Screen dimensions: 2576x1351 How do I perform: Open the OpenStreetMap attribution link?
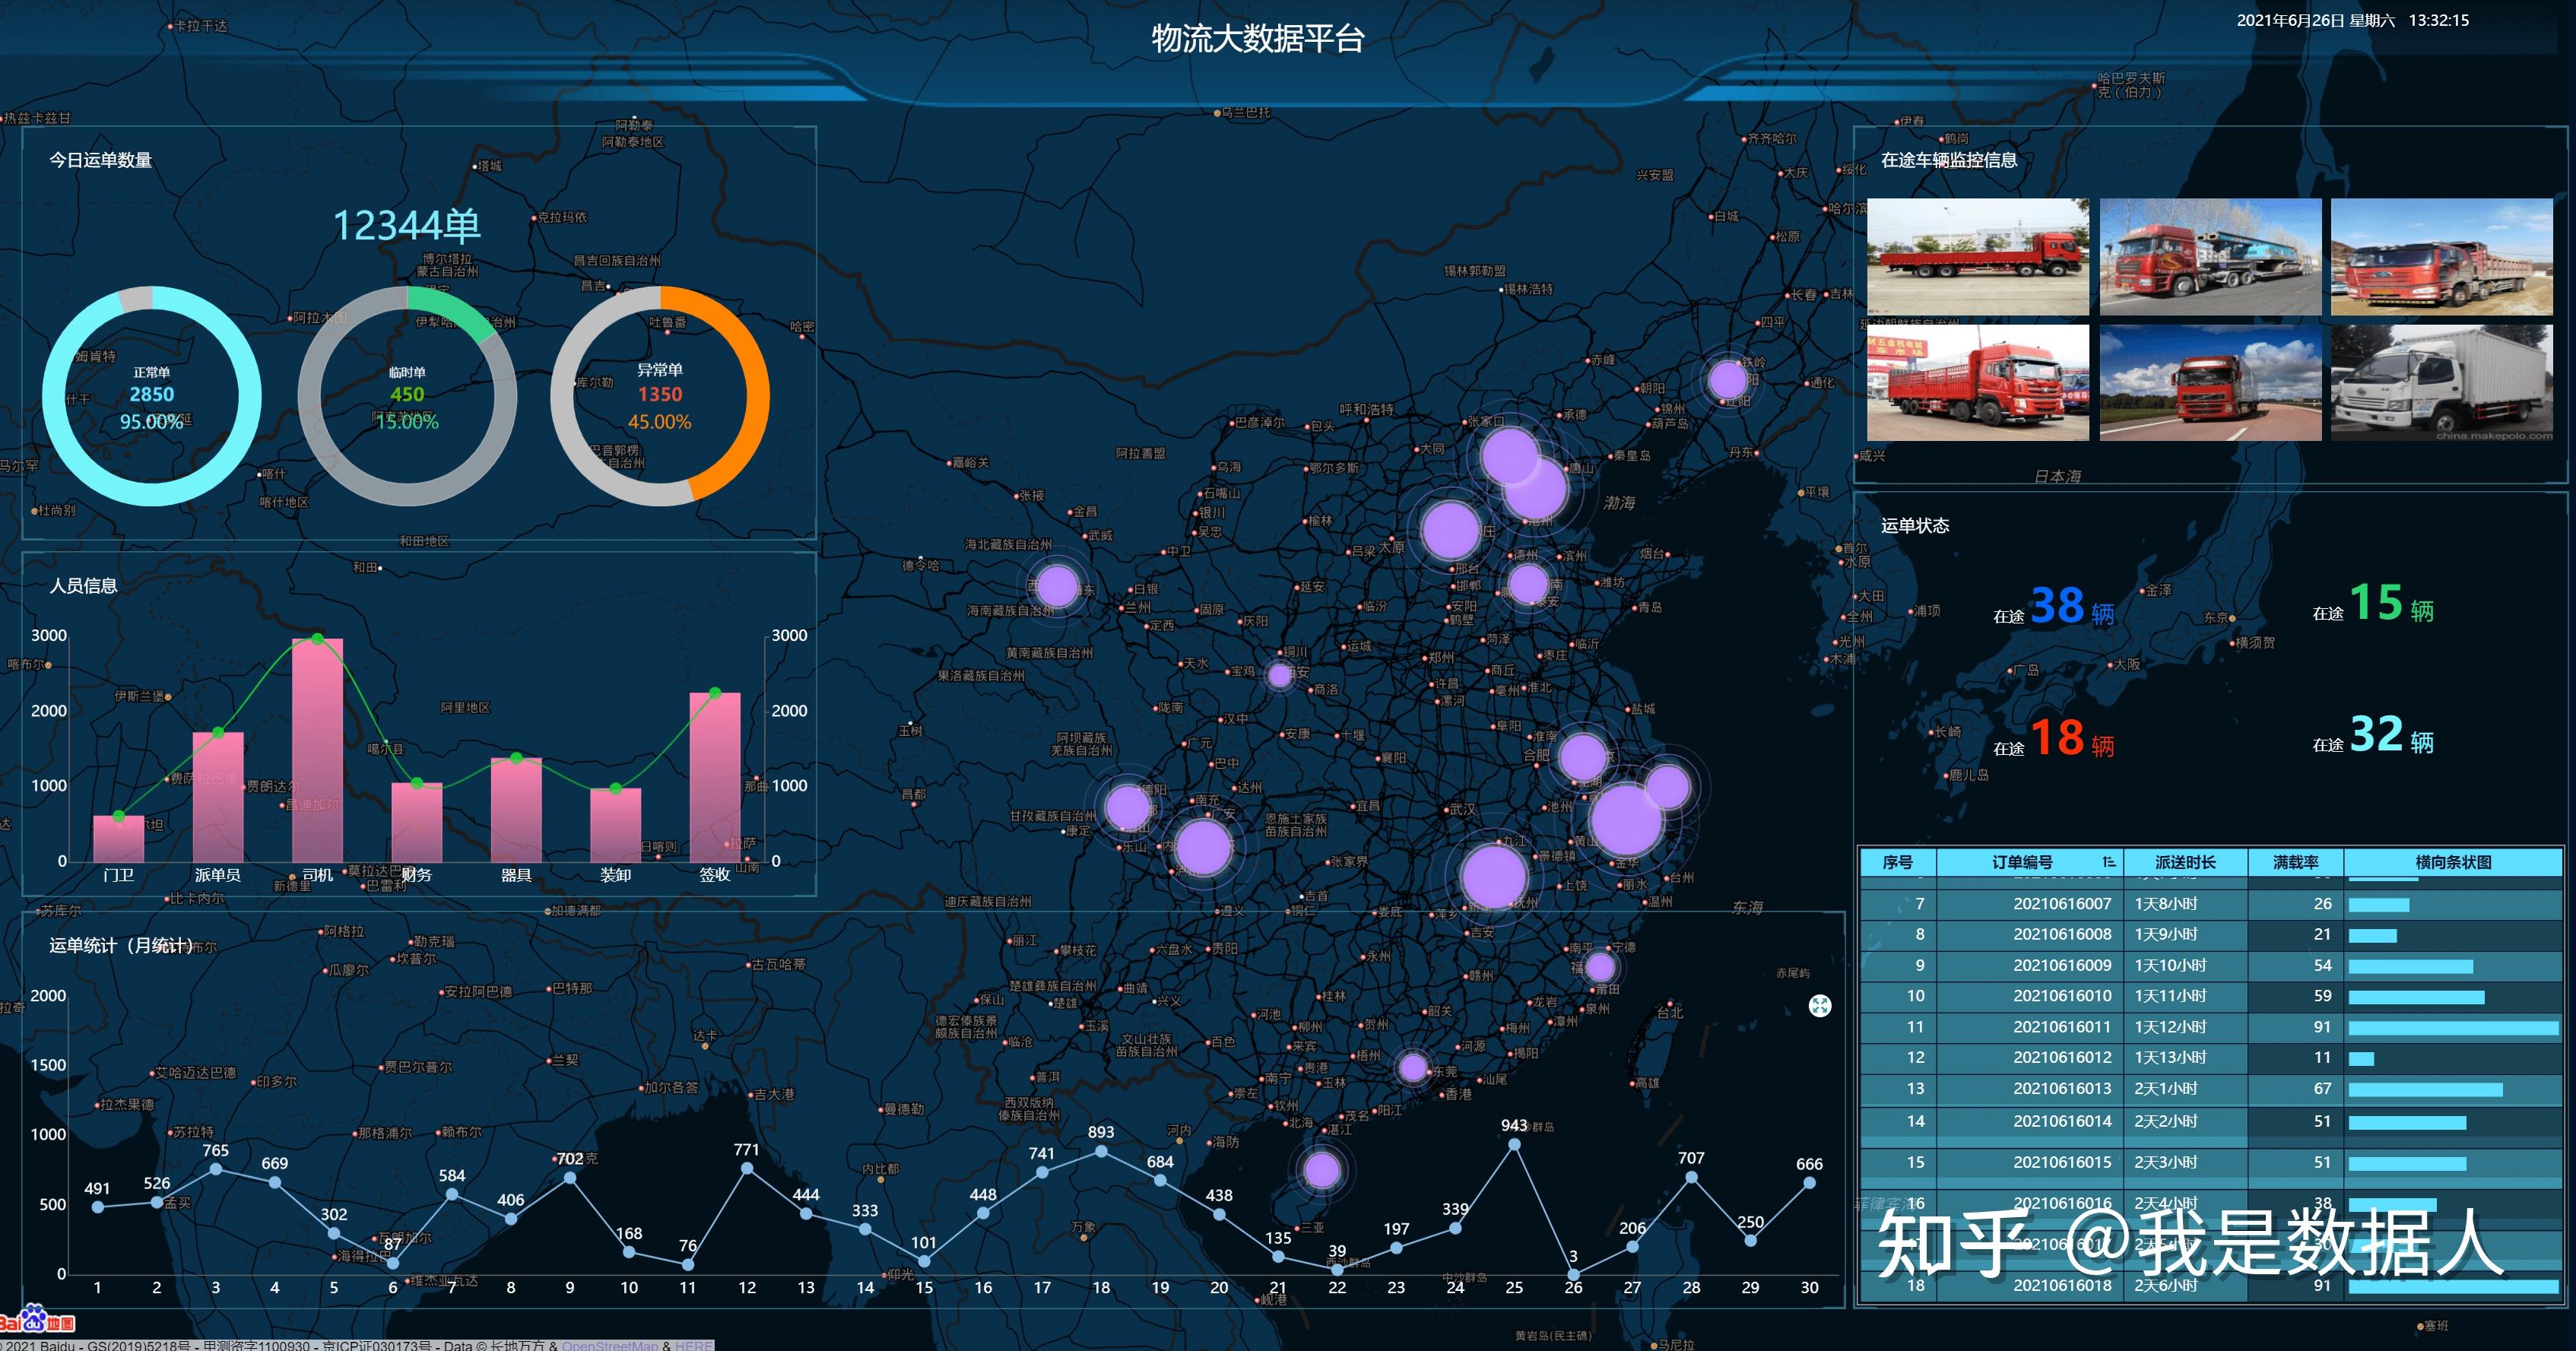(x=609, y=1345)
